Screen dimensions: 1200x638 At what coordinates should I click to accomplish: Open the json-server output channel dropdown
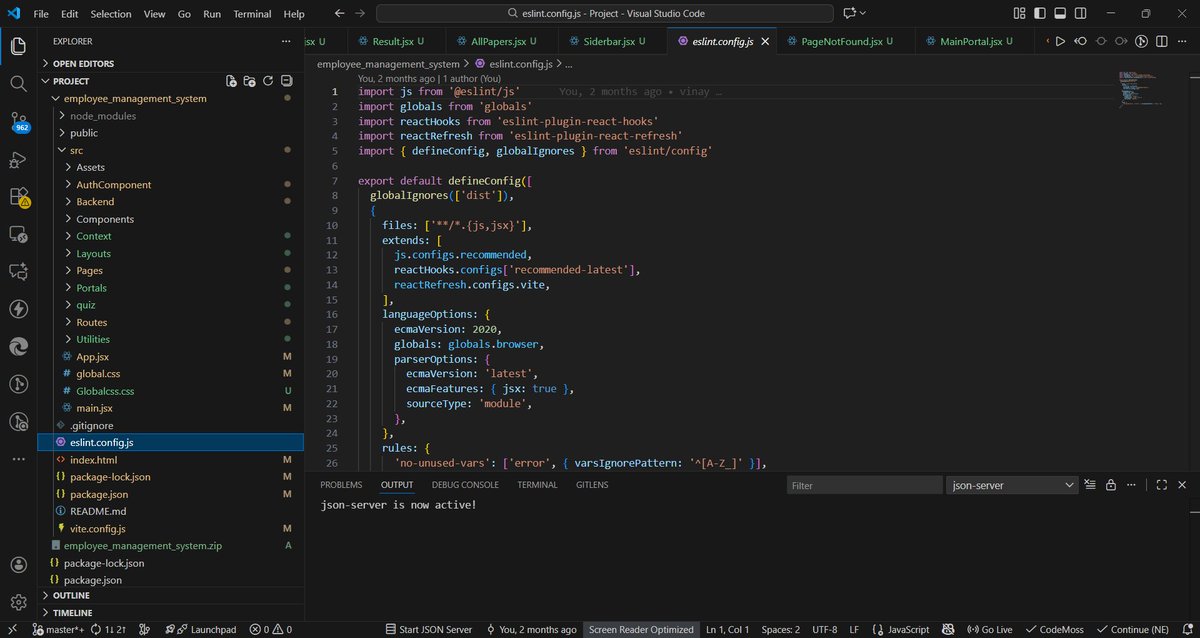[1010, 484]
